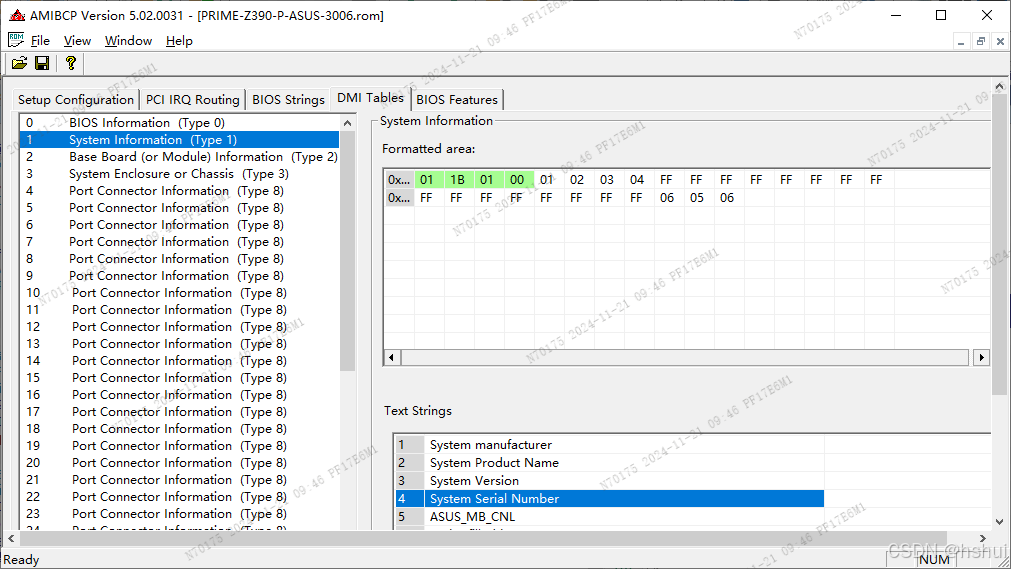Restore the inner MDI child window
Image resolution: width=1011 pixels, height=569 pixels.
(981, 41)
